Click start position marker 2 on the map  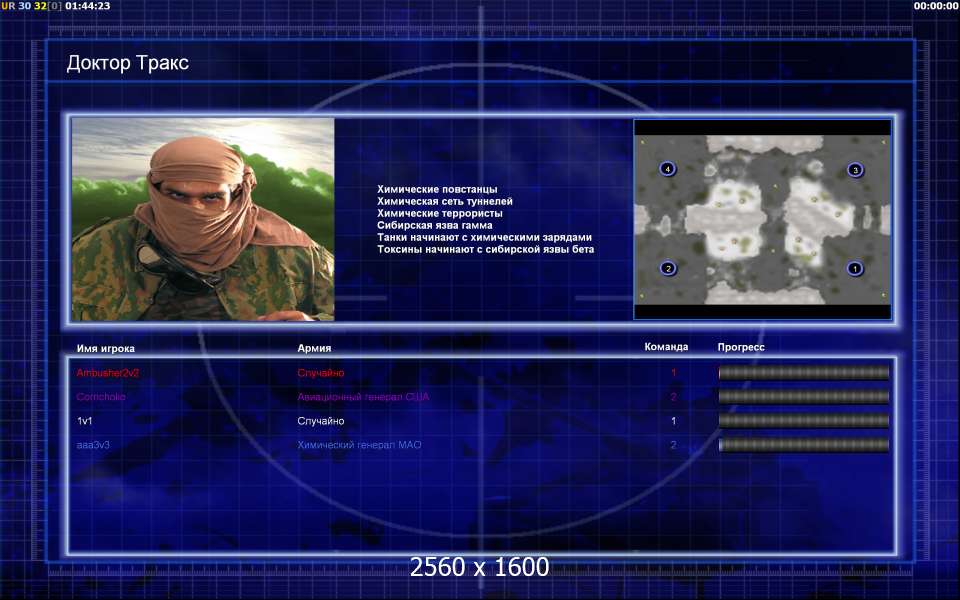pos(668,268)
